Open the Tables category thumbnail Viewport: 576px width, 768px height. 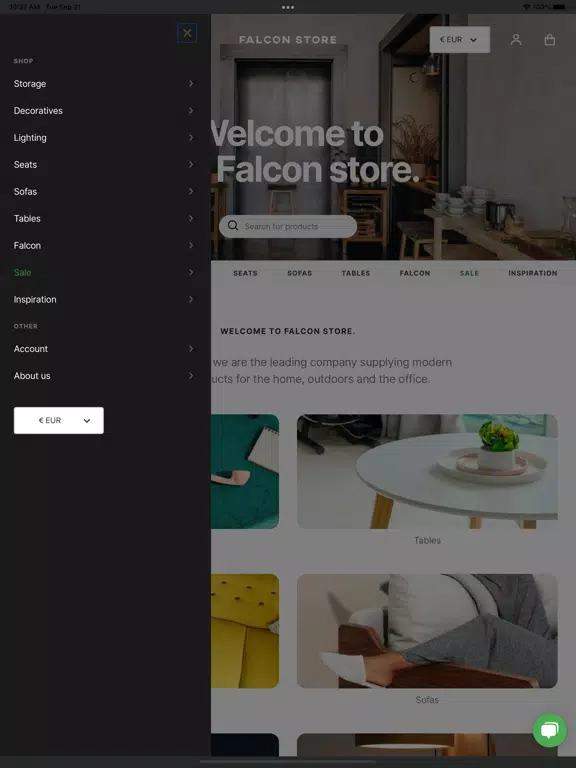427,472
